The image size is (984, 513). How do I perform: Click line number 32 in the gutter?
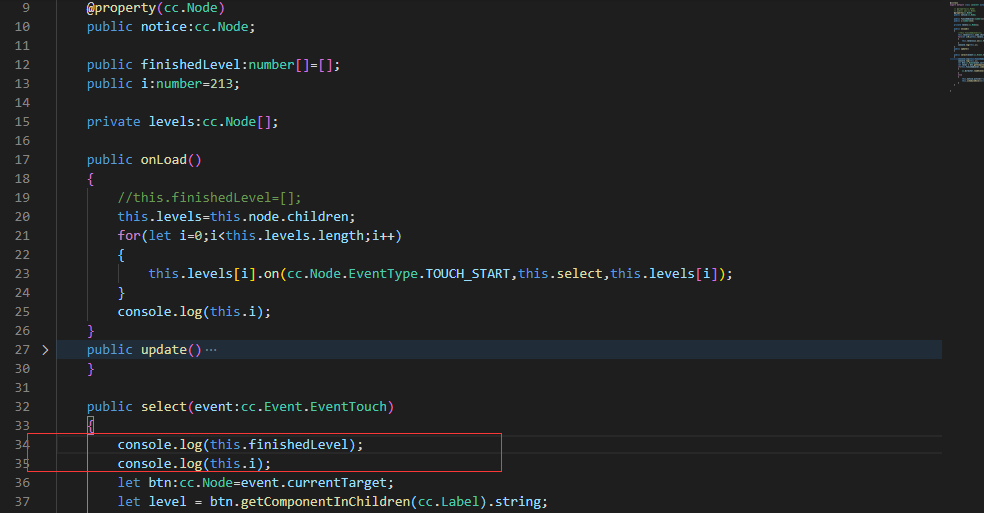click(x=22, y=406)
